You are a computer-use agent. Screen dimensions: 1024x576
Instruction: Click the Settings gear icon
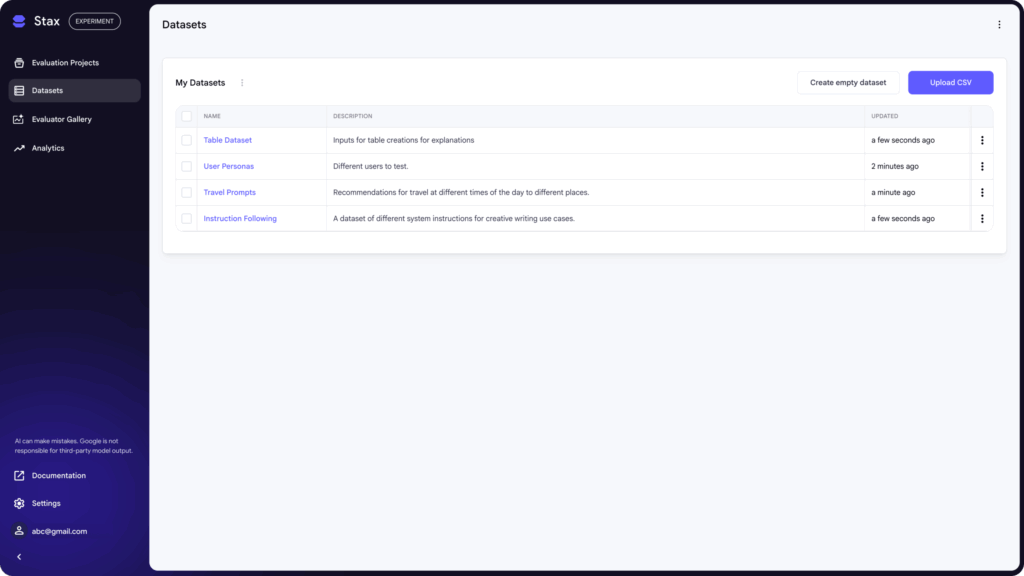[19, 504]
